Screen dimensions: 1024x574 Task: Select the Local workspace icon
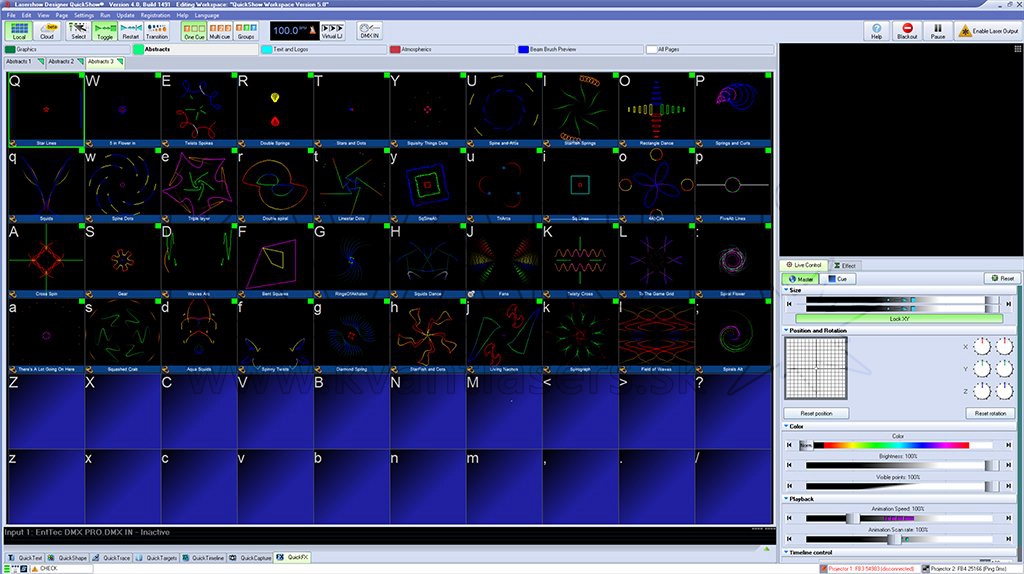click(x=19, y=31)
